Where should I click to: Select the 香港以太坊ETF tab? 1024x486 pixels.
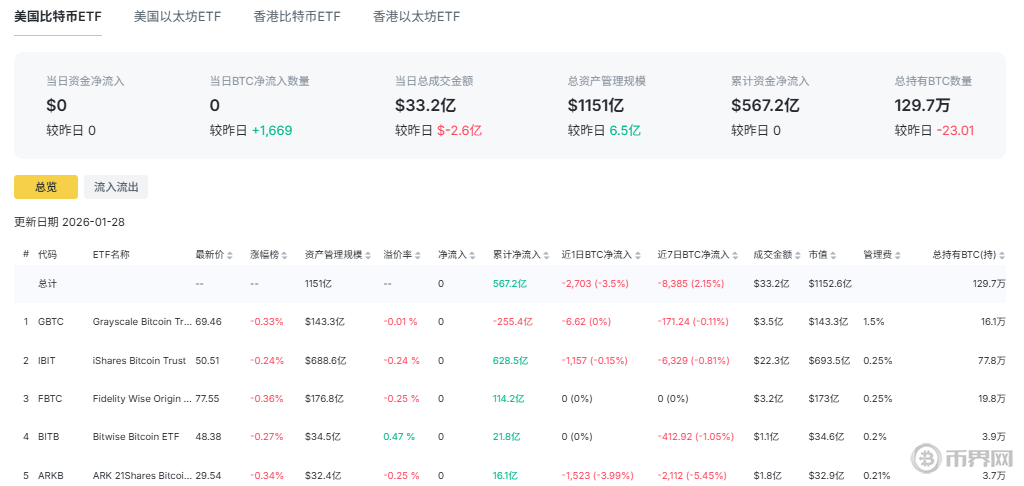pyautogui.click(x=416, y=17)
